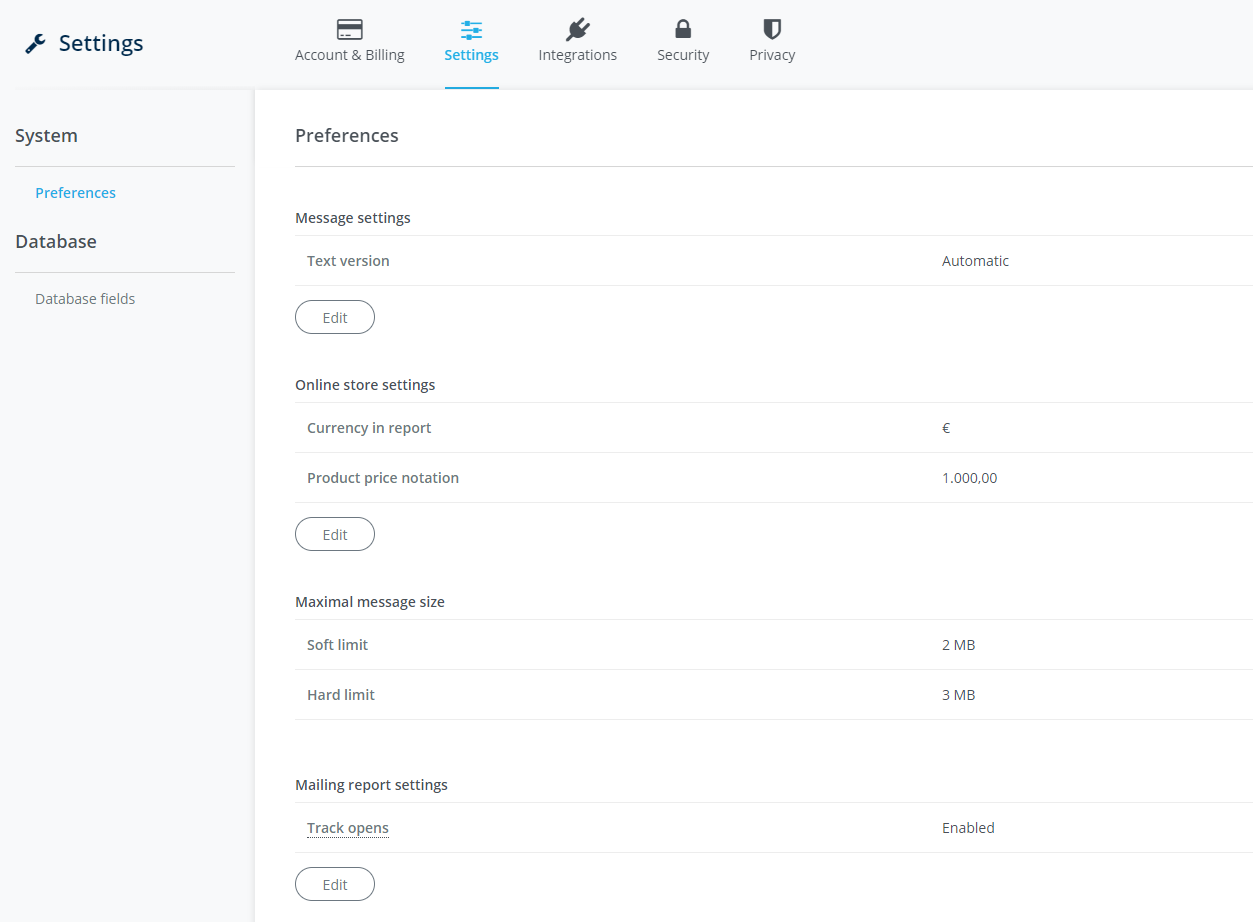Click the Product price notation label

point(383,477)
